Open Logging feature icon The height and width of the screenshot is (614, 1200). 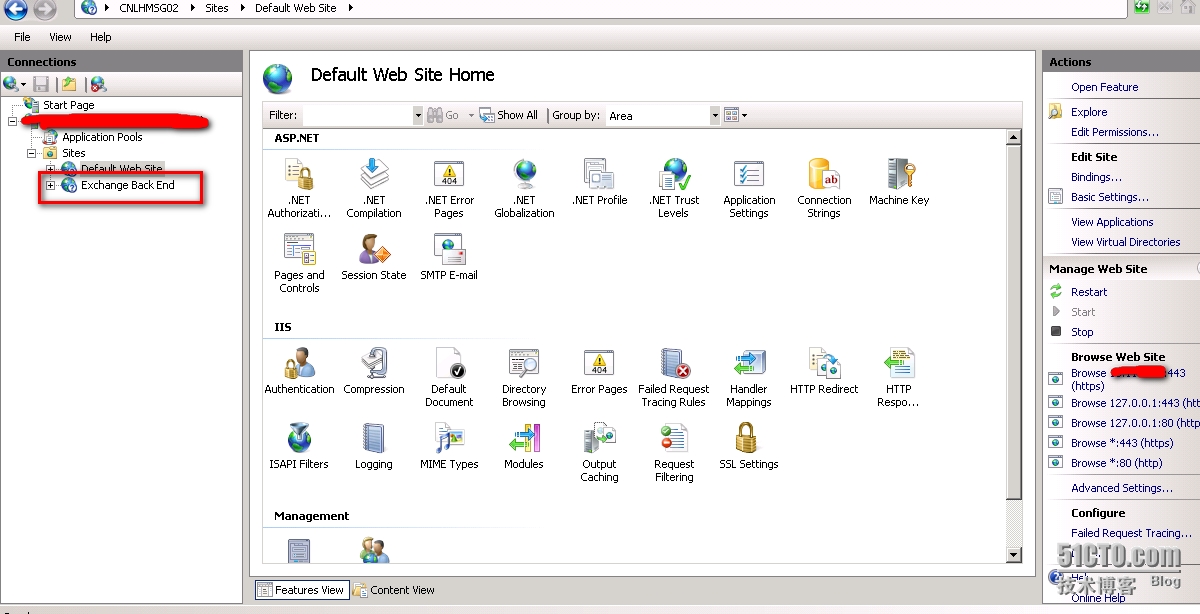(374, 446)
